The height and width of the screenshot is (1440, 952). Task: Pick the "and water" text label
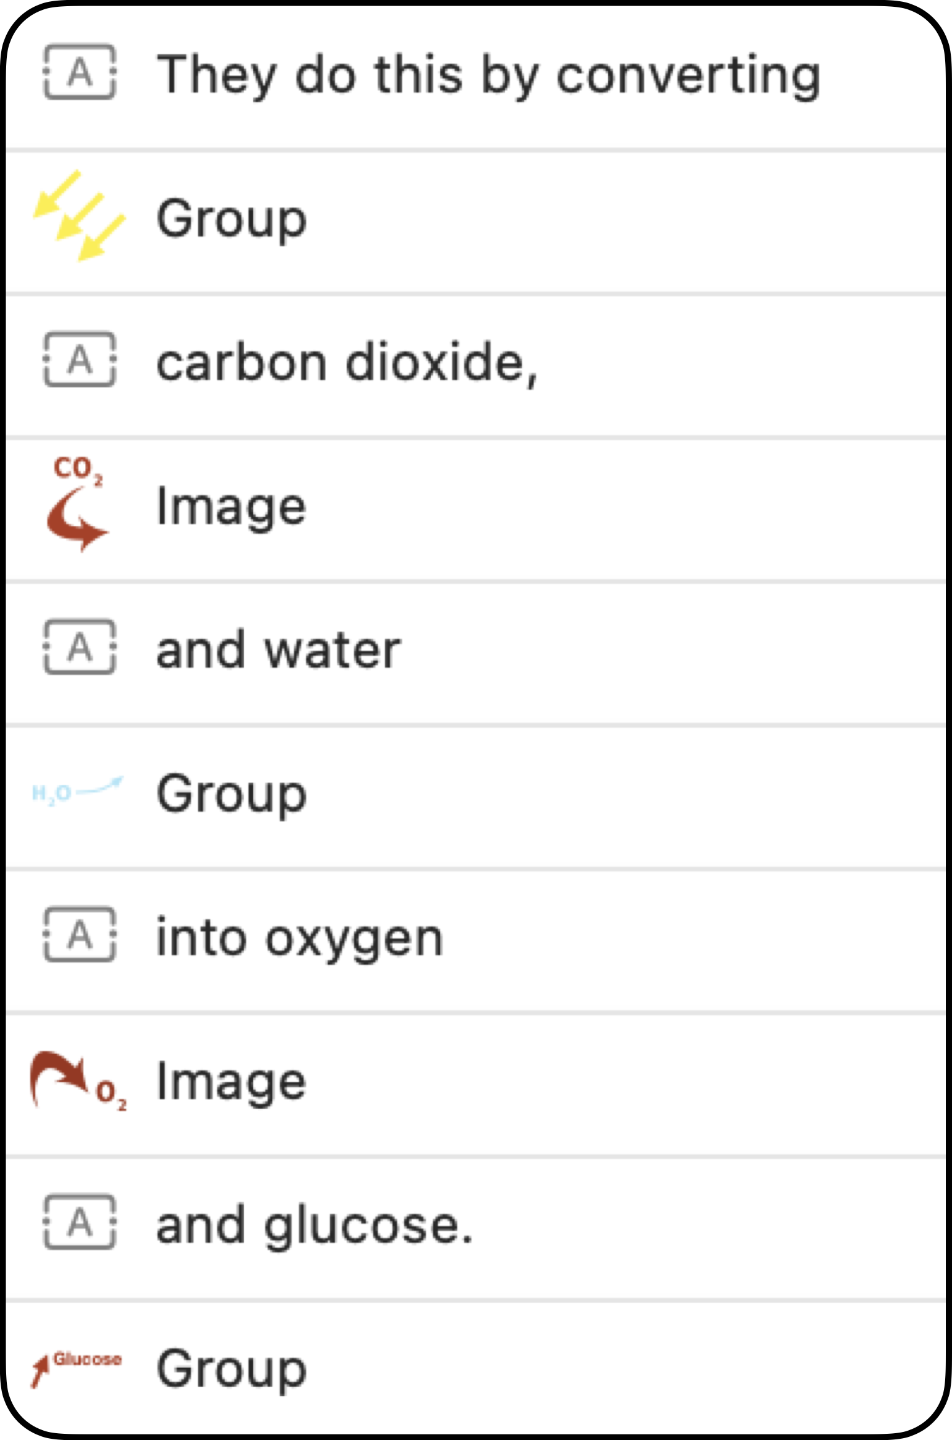point(278,650)
